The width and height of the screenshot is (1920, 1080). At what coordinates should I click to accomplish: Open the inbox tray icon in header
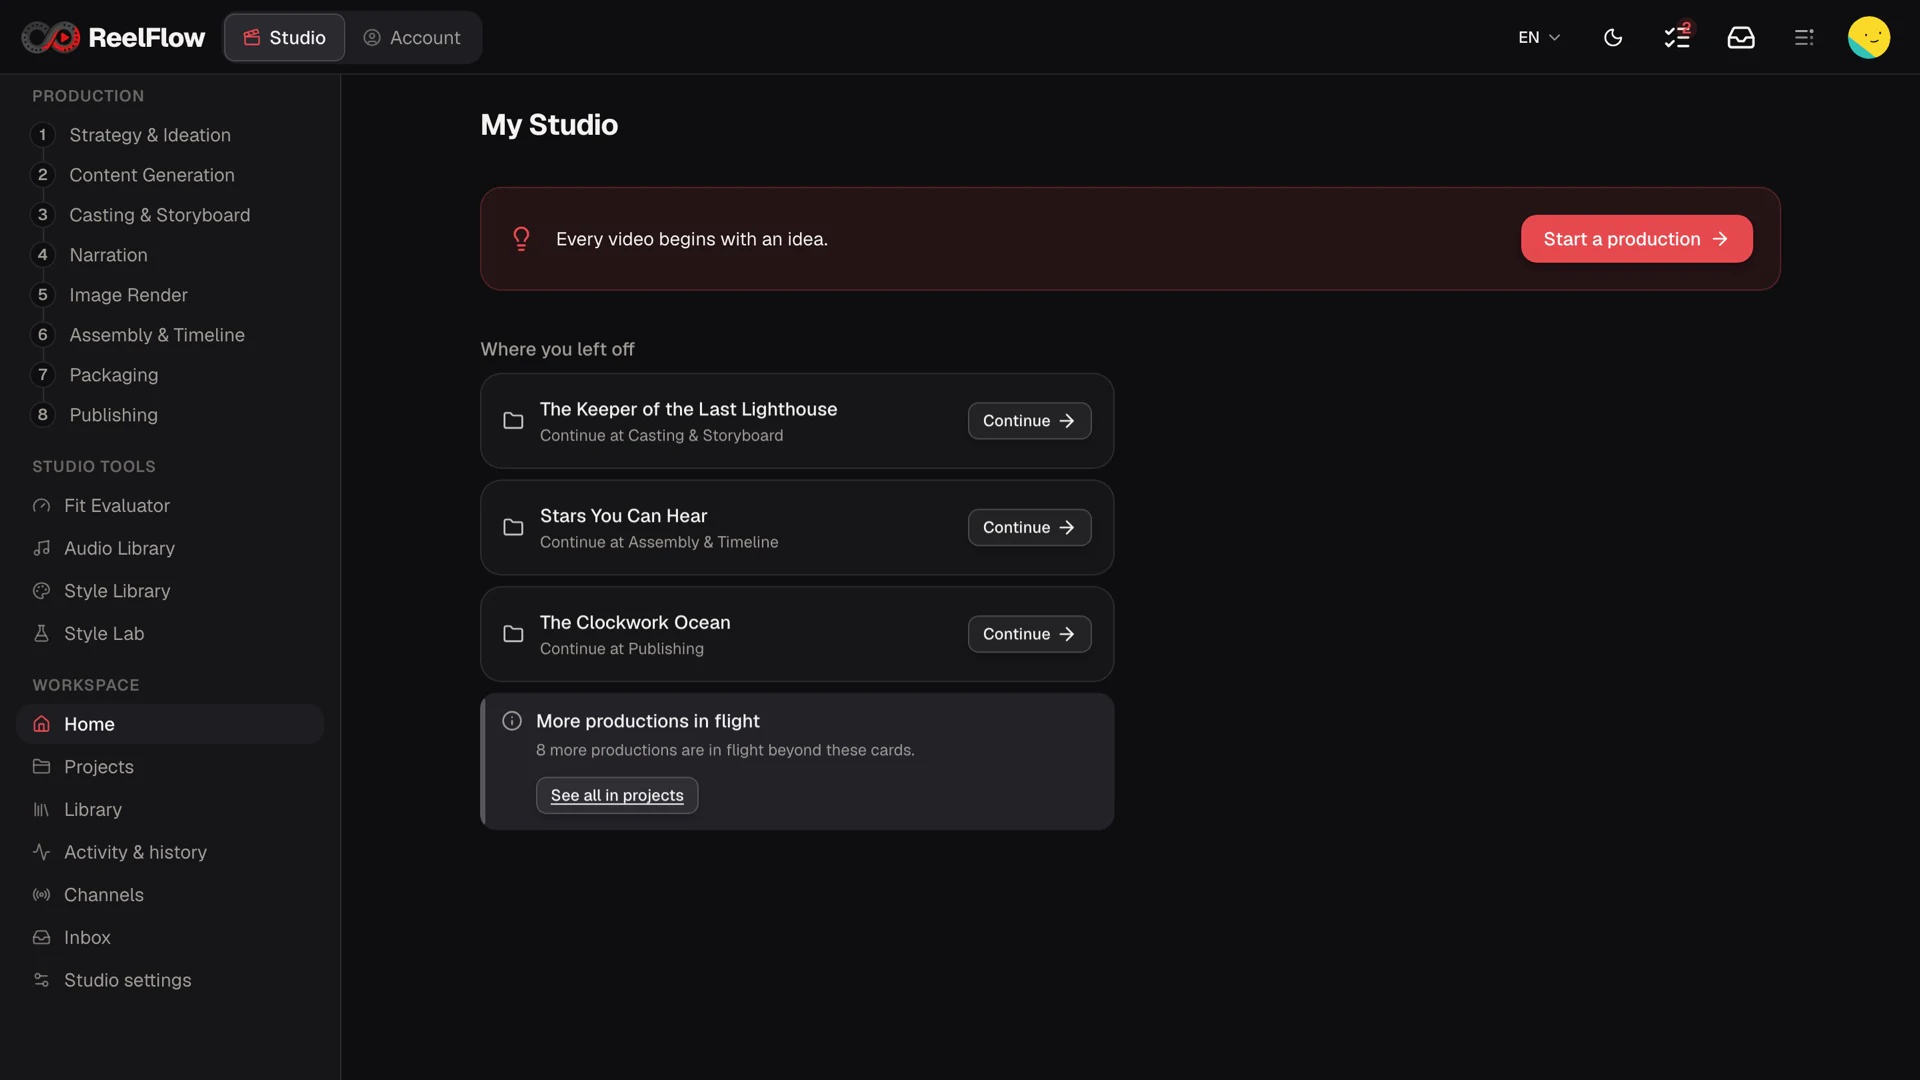pos(1741,38)
